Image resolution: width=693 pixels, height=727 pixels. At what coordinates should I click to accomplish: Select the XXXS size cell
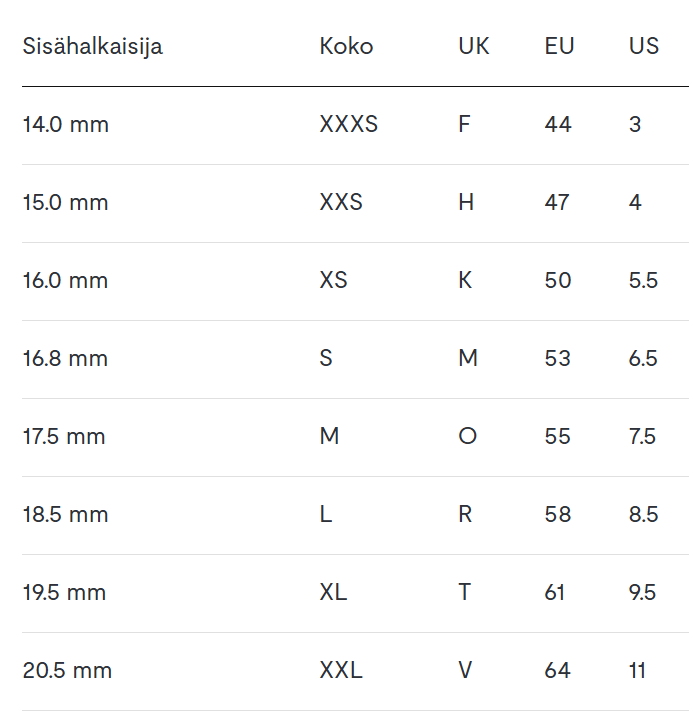[x=349, y=125]
